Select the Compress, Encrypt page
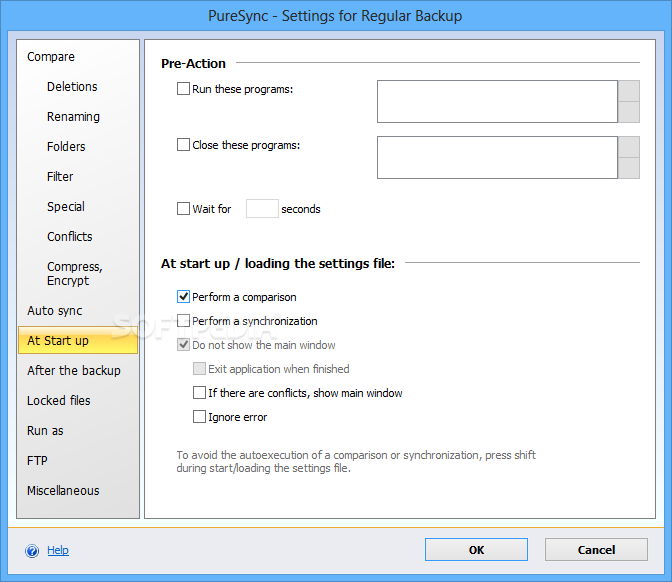Screen dimensions: 672x582 tap(75, 273)
